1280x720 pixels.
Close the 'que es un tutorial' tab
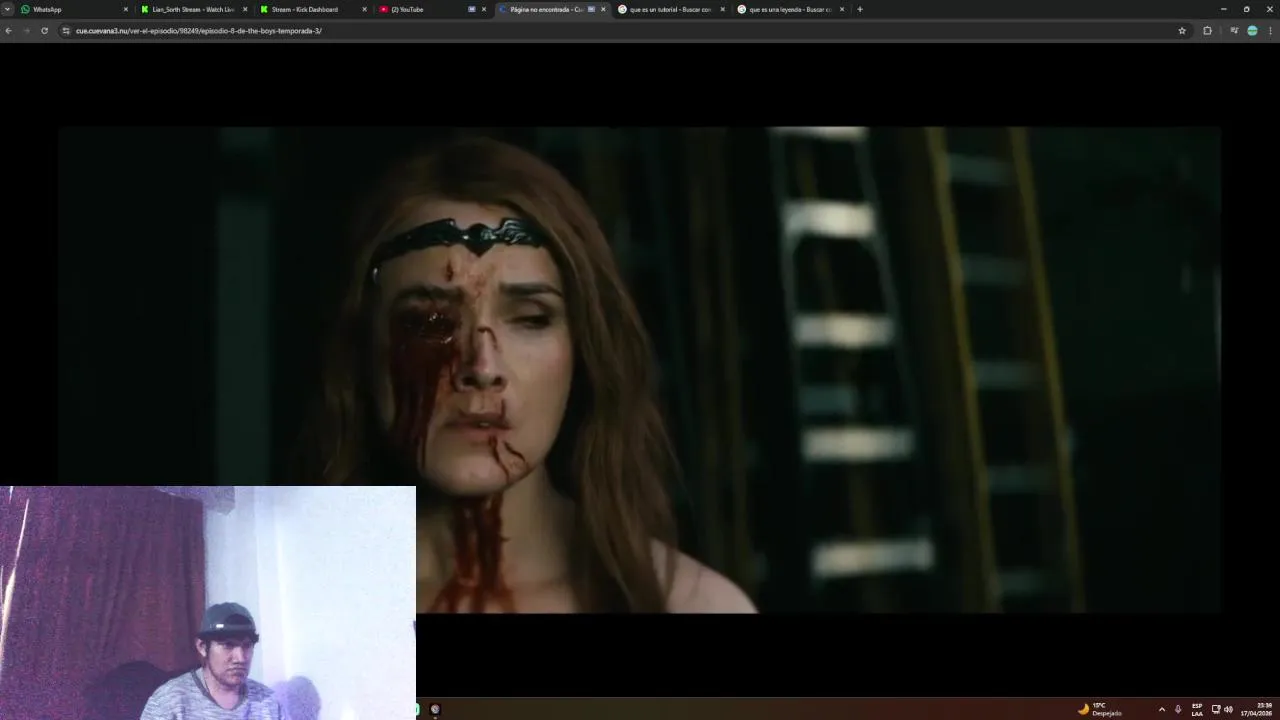pos(722,9)
